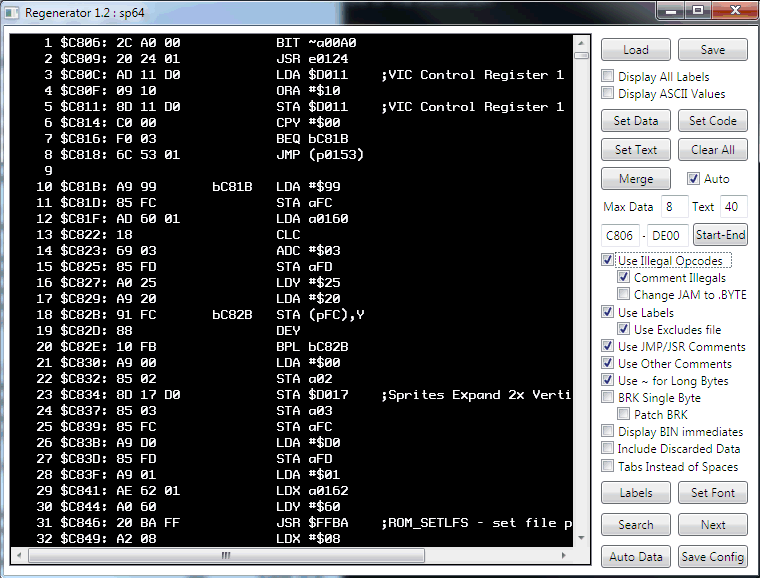The height and width of the screenshot is (578, 760).
Task: Click horizontal scrollbar right arrow
Action: pos(565,554)
